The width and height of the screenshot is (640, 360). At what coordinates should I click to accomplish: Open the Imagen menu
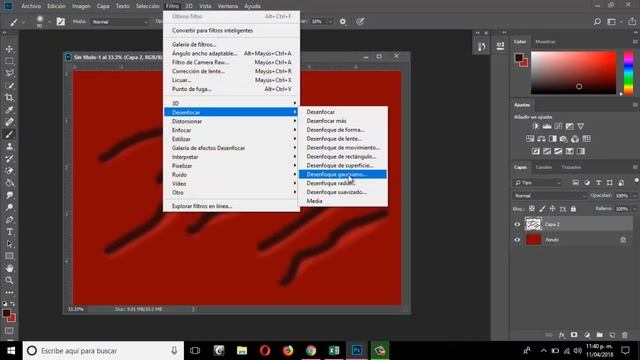(81, 6)
